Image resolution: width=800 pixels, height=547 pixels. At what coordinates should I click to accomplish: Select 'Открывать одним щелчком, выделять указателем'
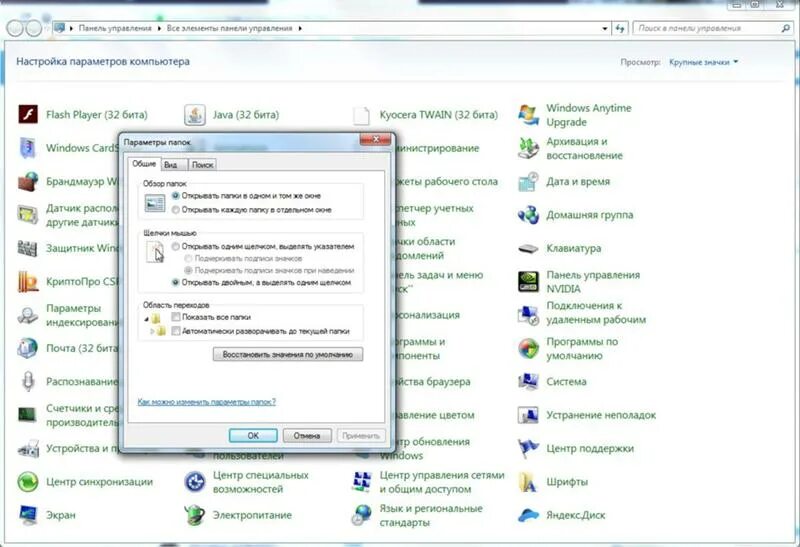tap(176, 246)
